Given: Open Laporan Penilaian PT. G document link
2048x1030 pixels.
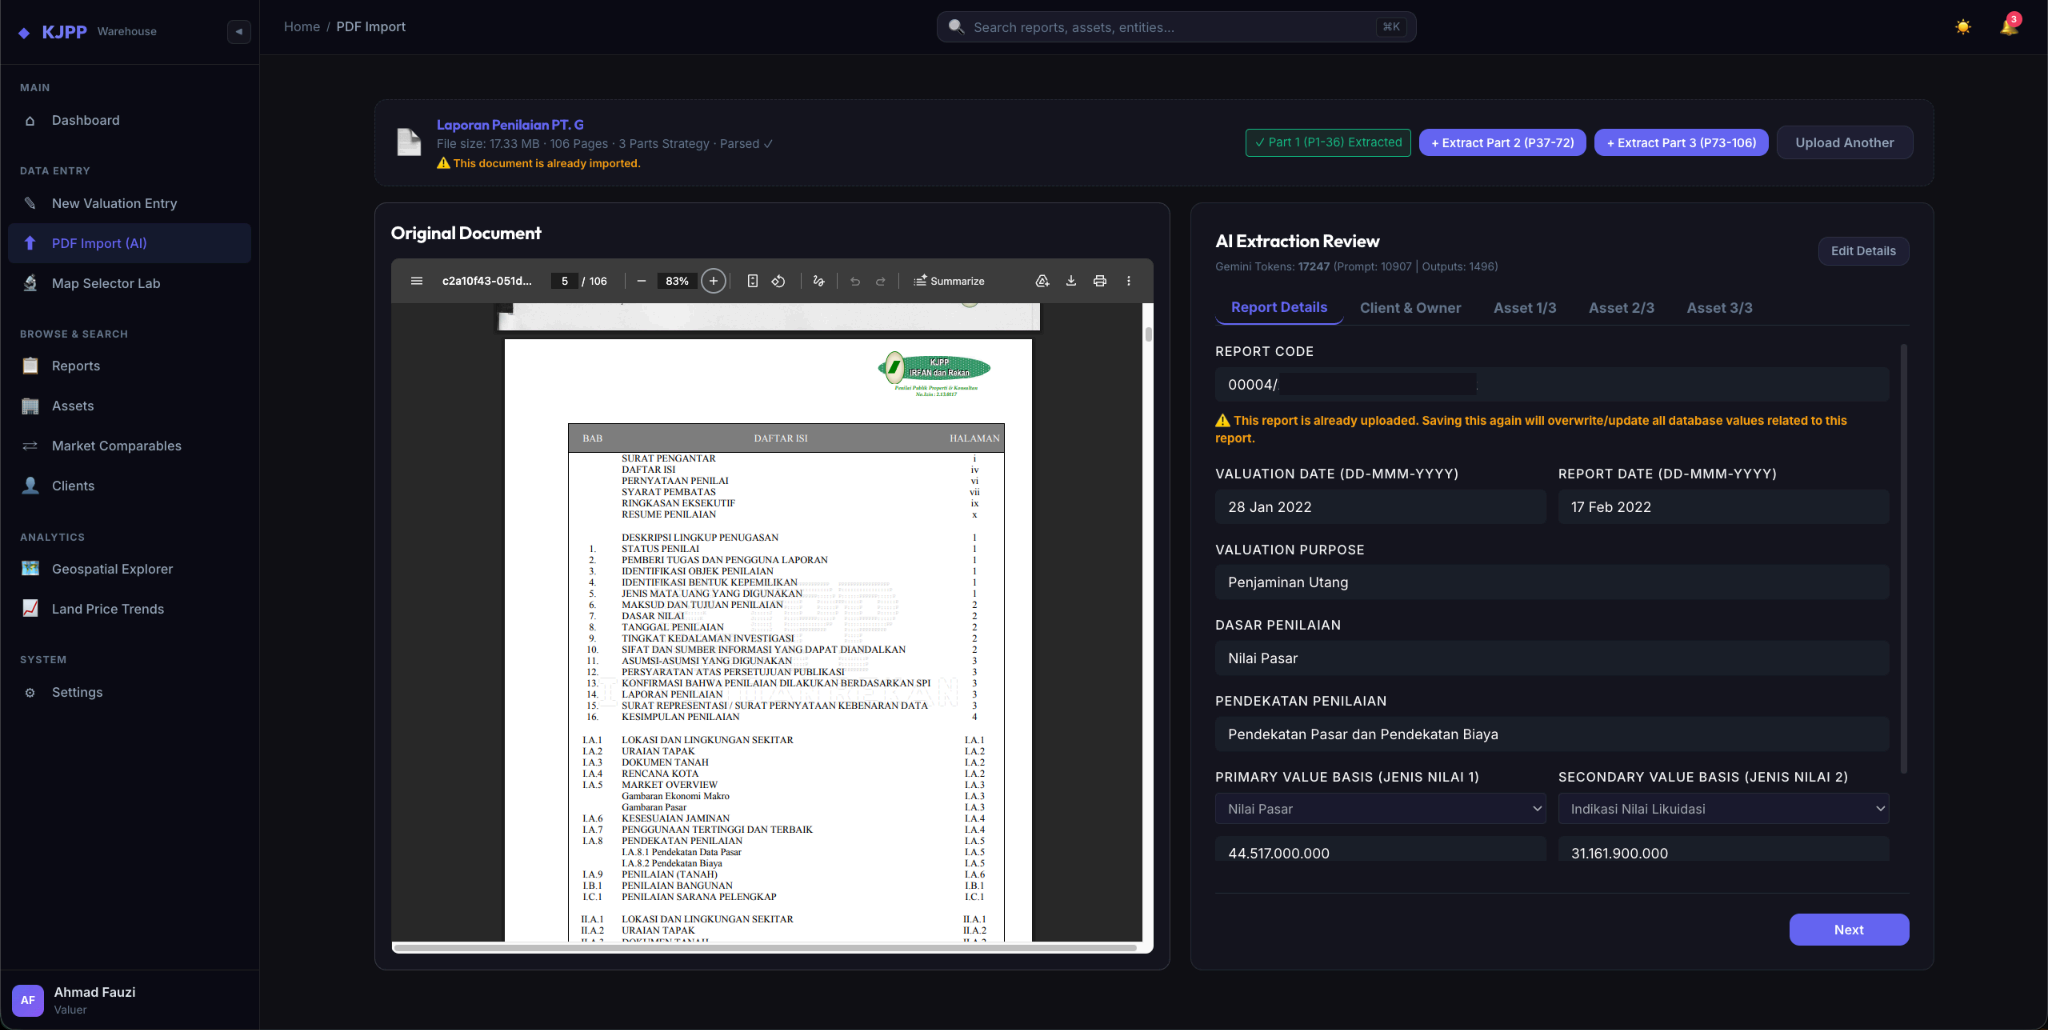Looking at the screenshot, I should 510,125.
